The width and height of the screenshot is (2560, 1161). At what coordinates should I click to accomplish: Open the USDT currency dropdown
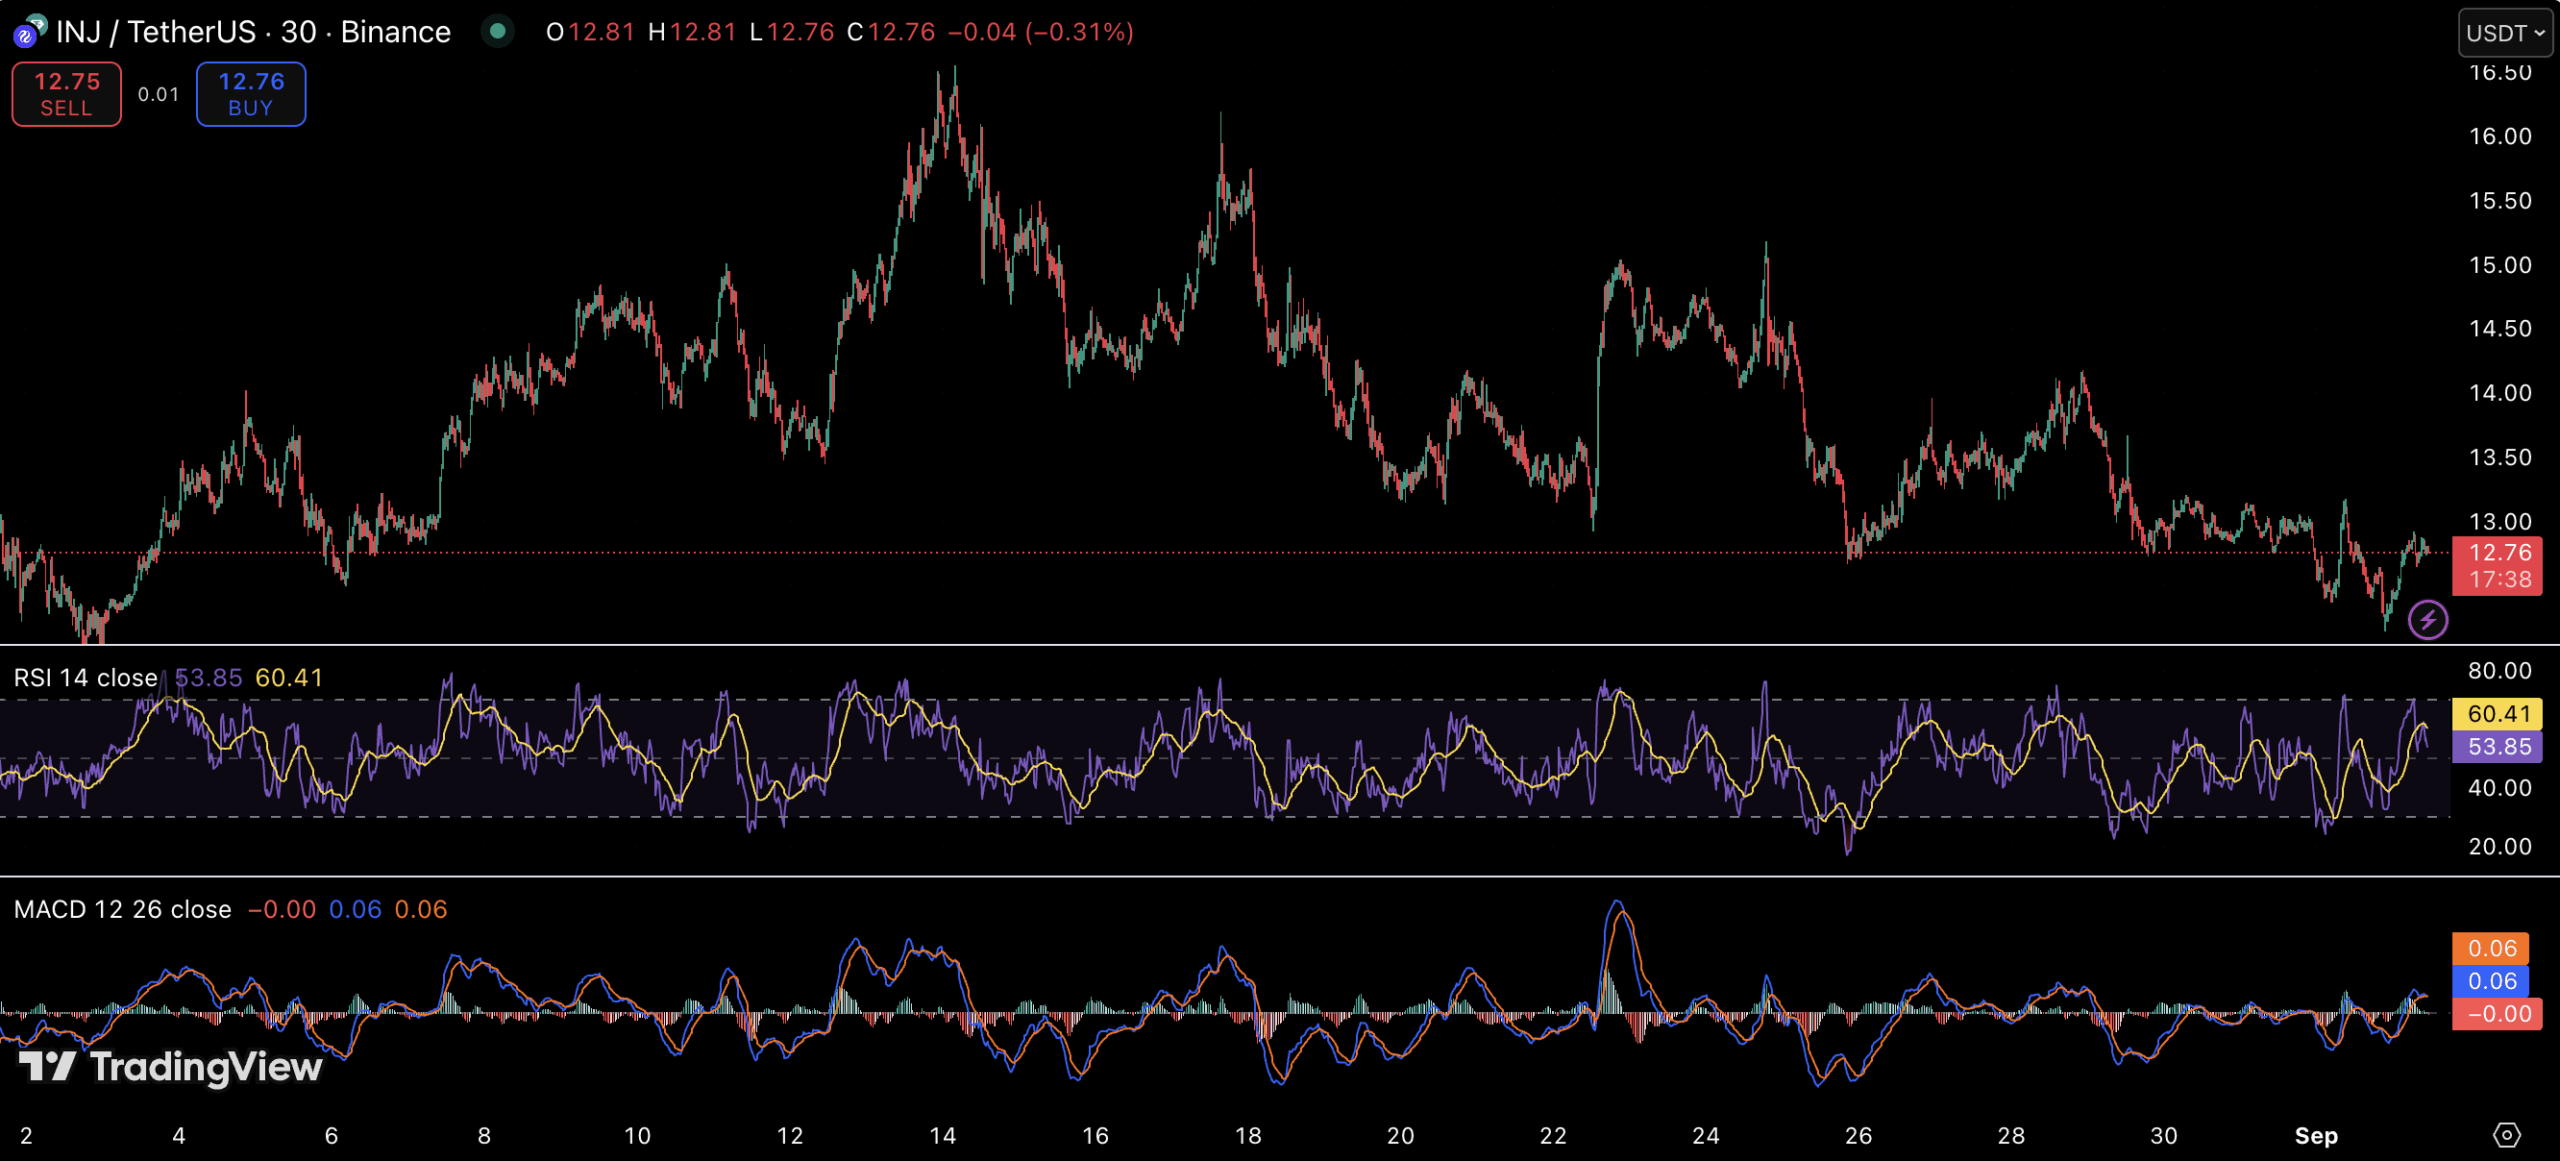click(2505, 33)
